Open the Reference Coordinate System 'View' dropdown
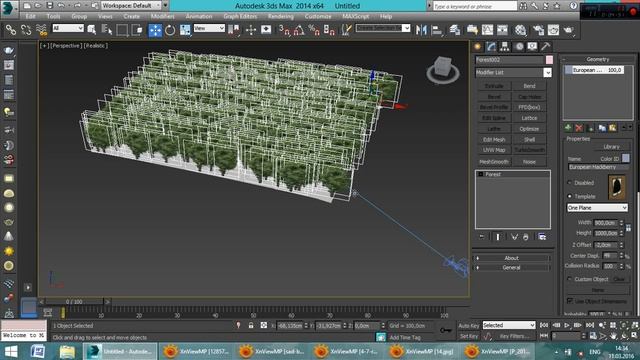Image resolution: width=640 pixels, height=360 pixels. pyautogui.click(x=209, y=28)
